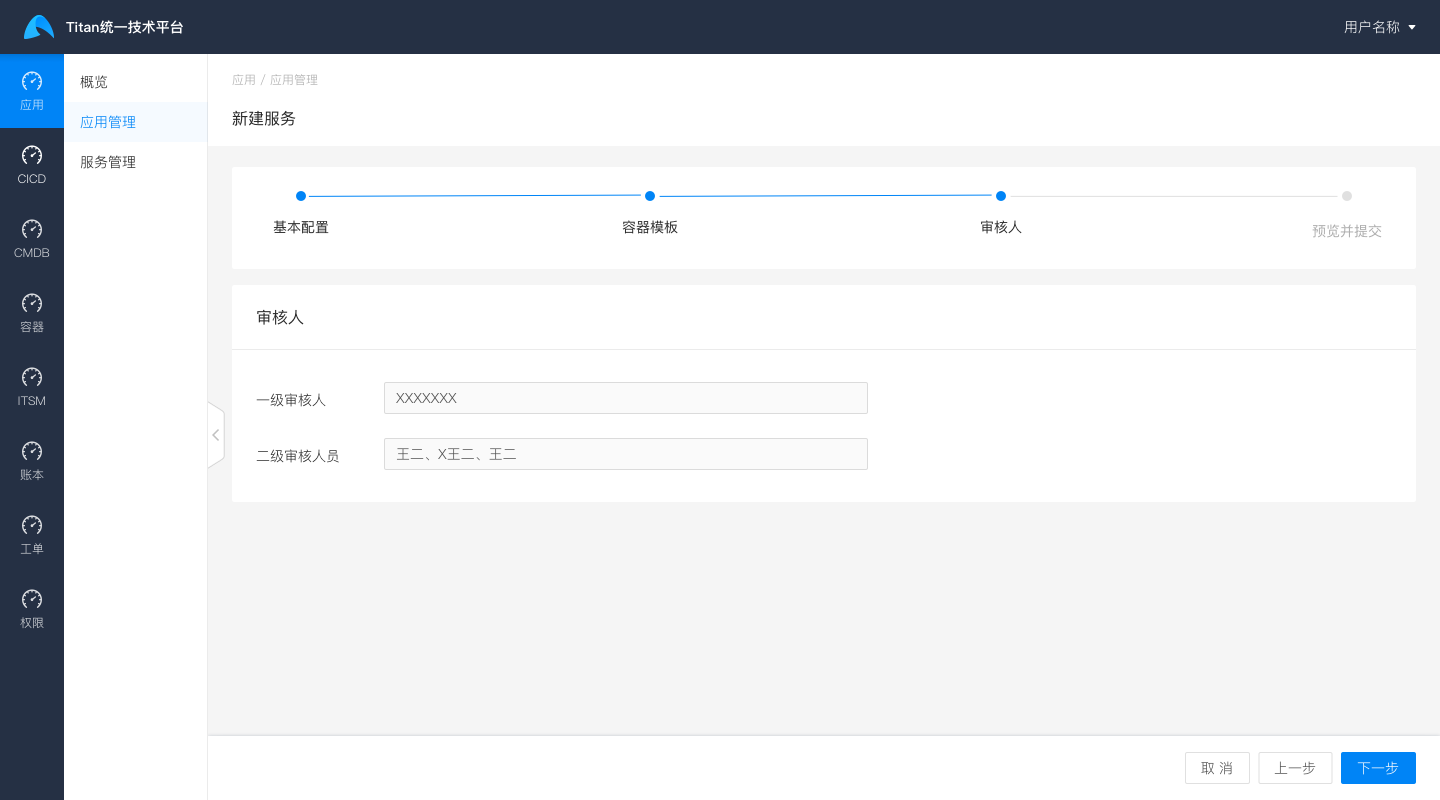1440x800 pixels.
Task: Navigate to 账本 in the sidebar
Action: point(32,461)
